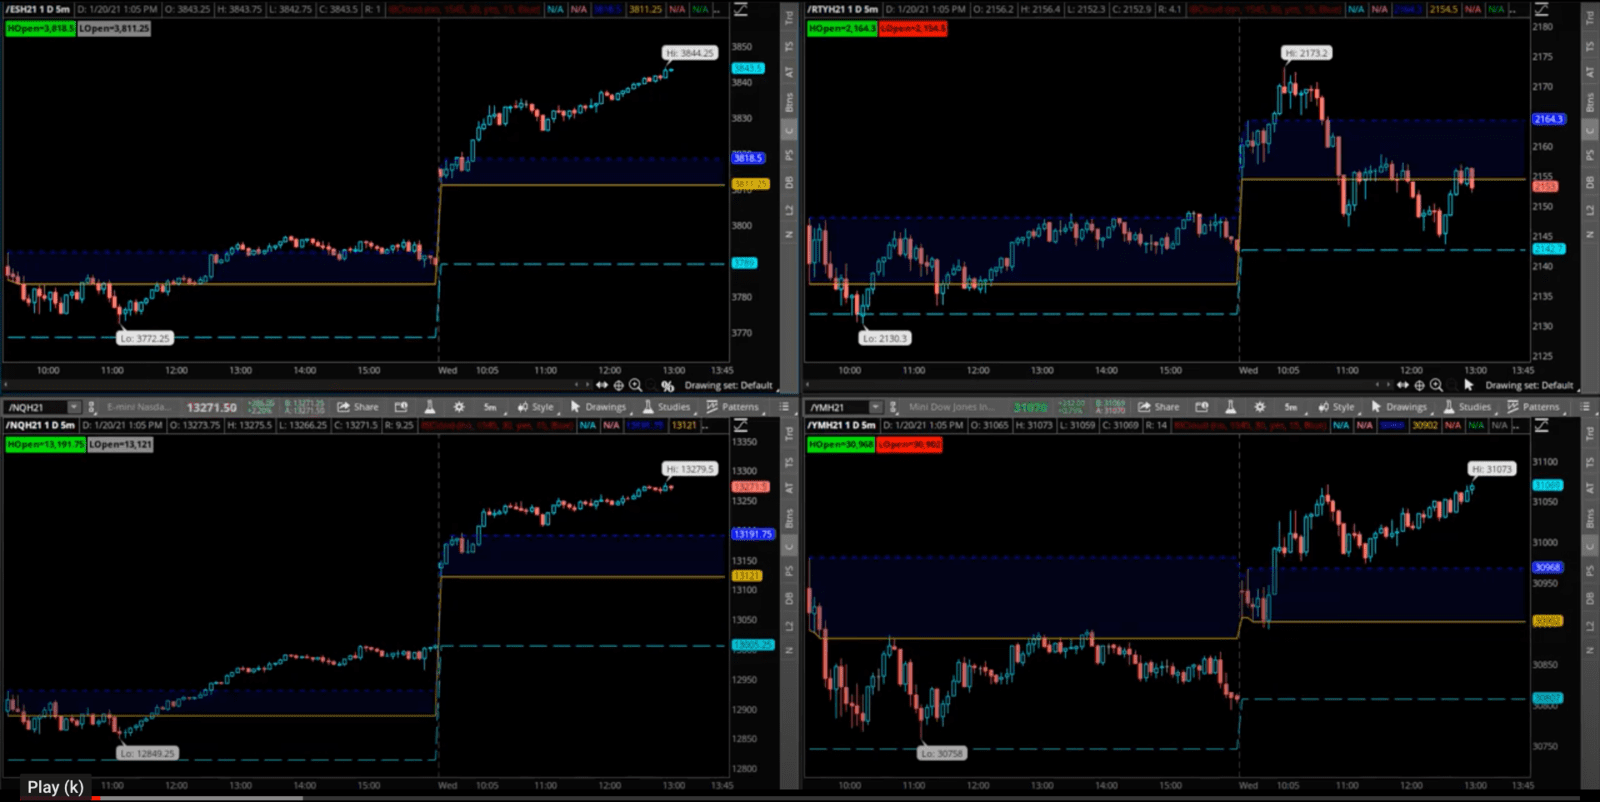
Task: Open the Drawings menu on /NQH21 chart
Action: point(598,407)
